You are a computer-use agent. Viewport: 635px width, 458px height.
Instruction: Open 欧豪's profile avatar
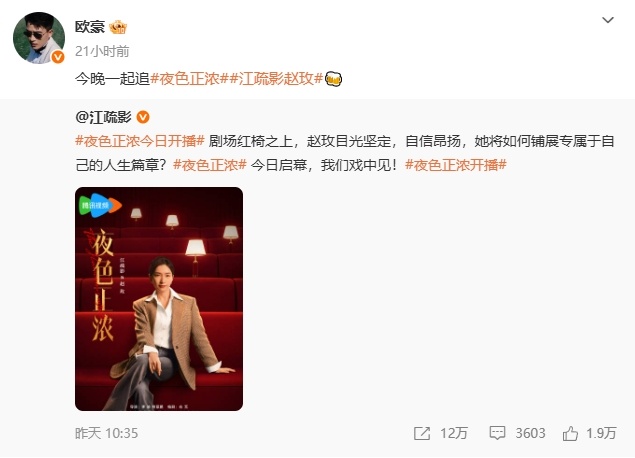[x=39, y=38]
